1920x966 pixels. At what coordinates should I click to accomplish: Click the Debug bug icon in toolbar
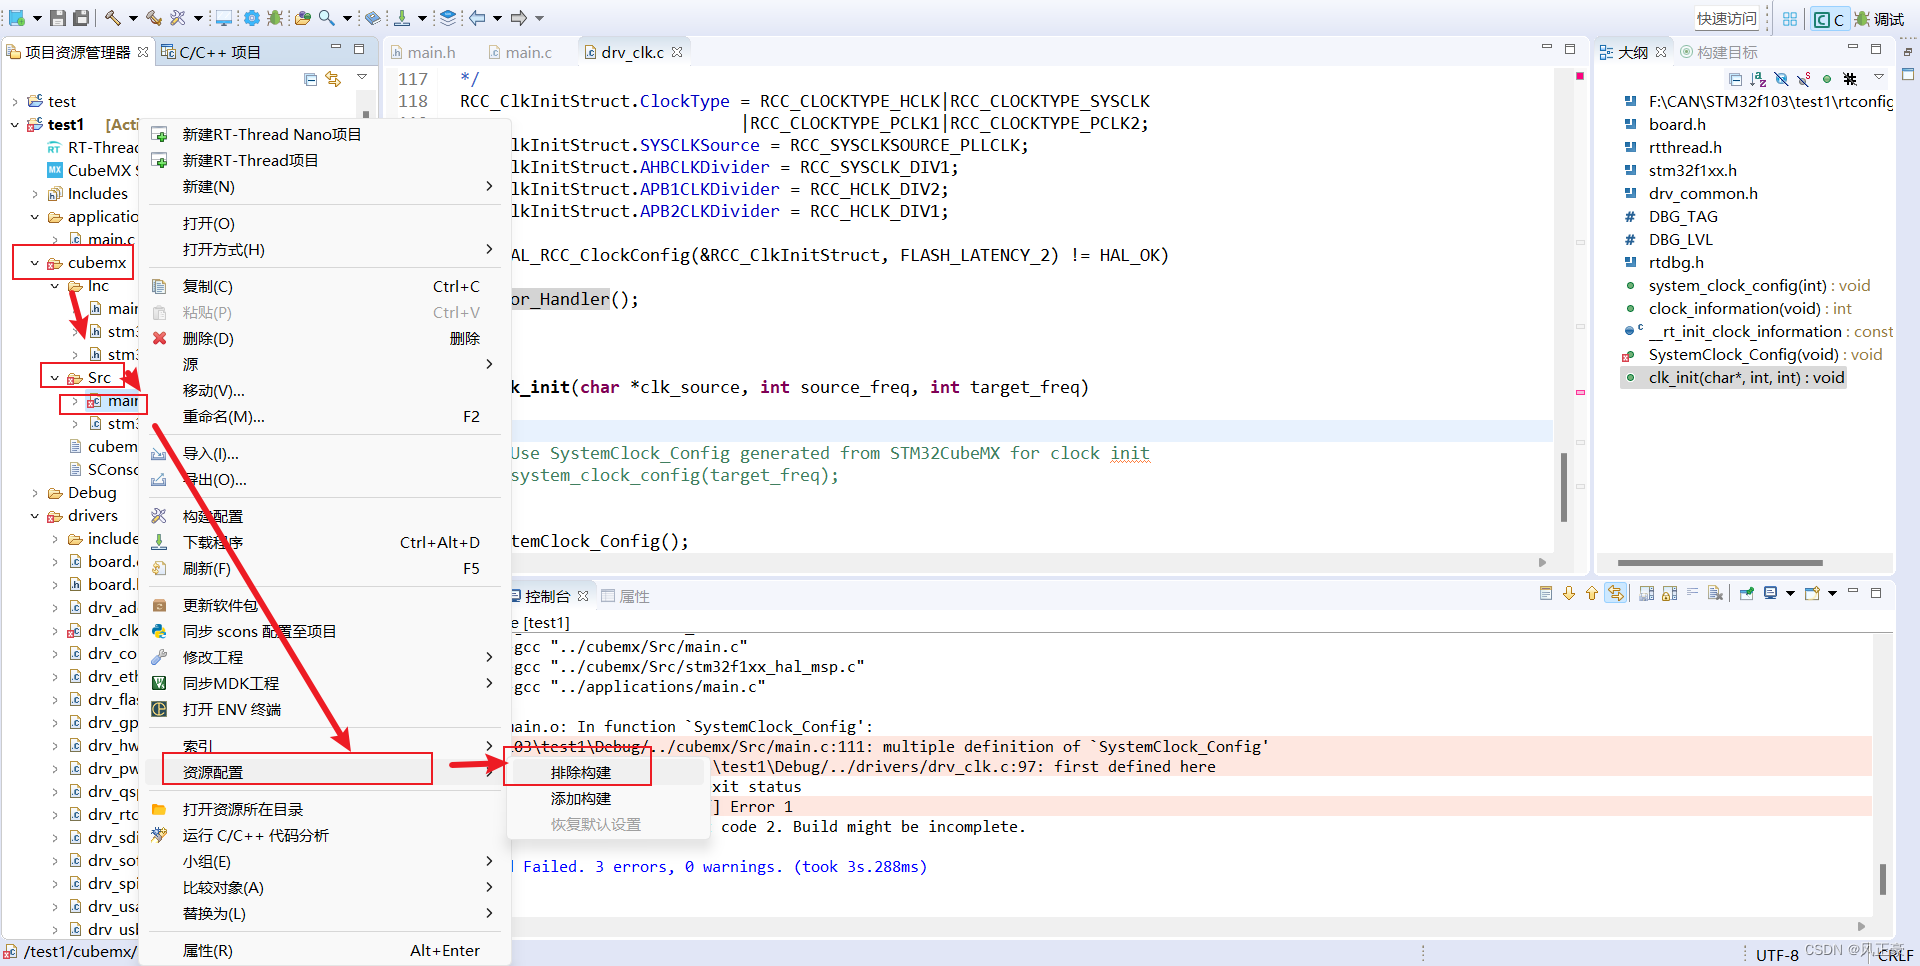point(275,18)
